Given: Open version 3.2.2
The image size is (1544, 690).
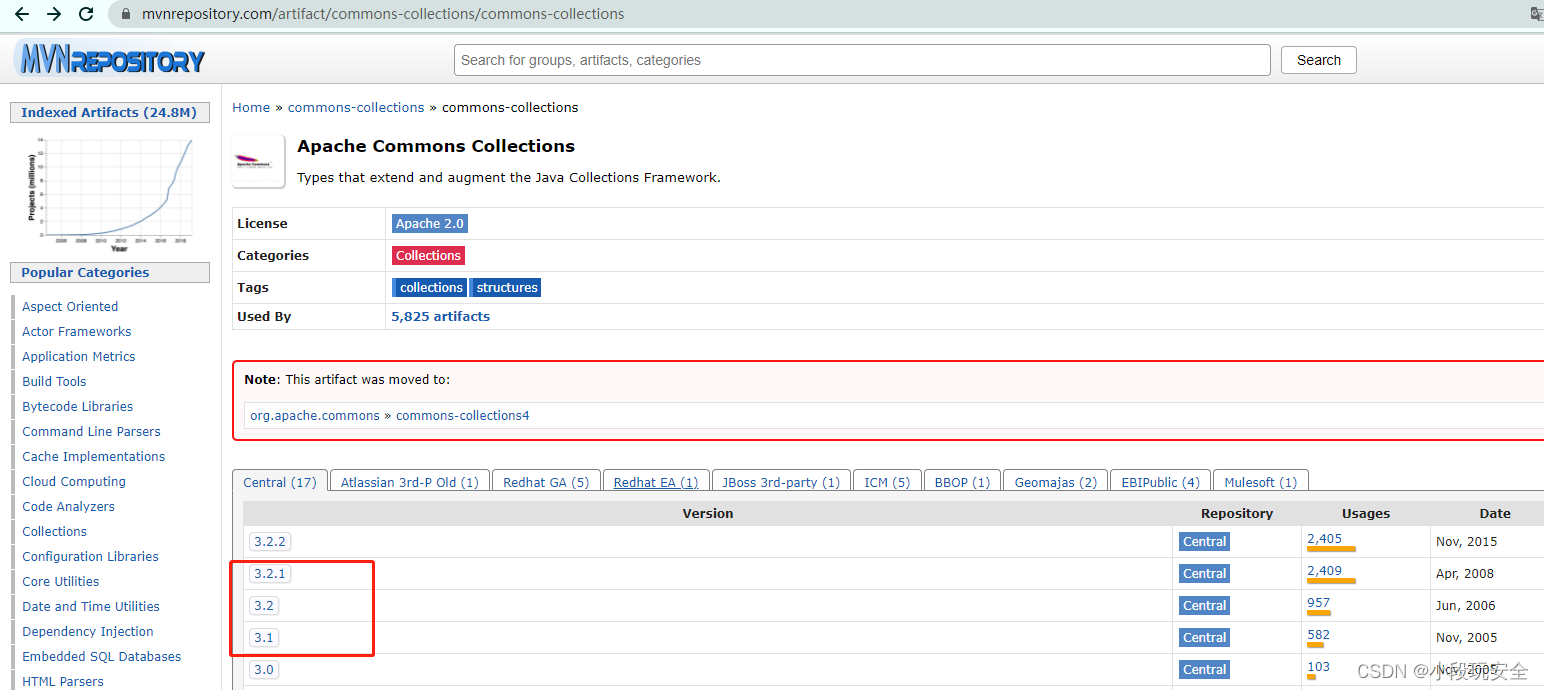Looking at the screenshot, I should click(270, 541).
